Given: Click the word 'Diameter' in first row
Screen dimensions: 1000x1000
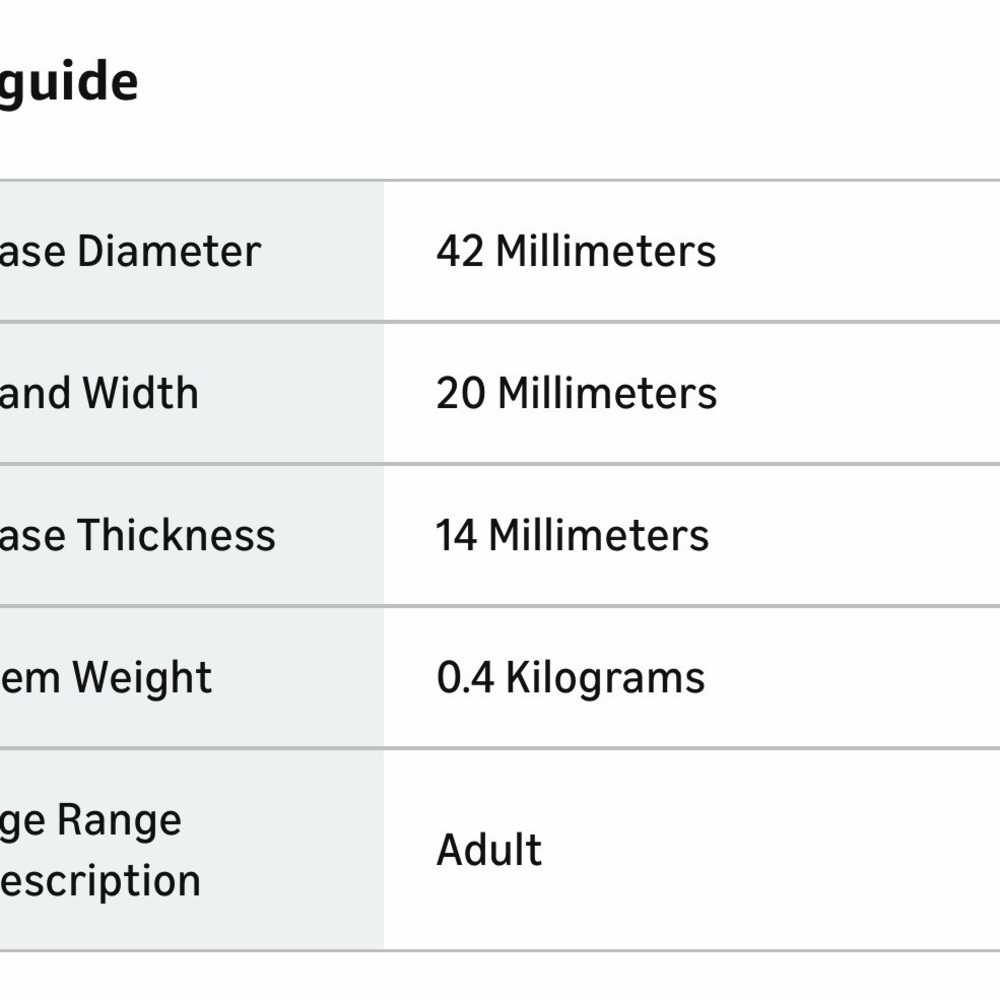Looking at the screenshot, I should pos(169,251).
